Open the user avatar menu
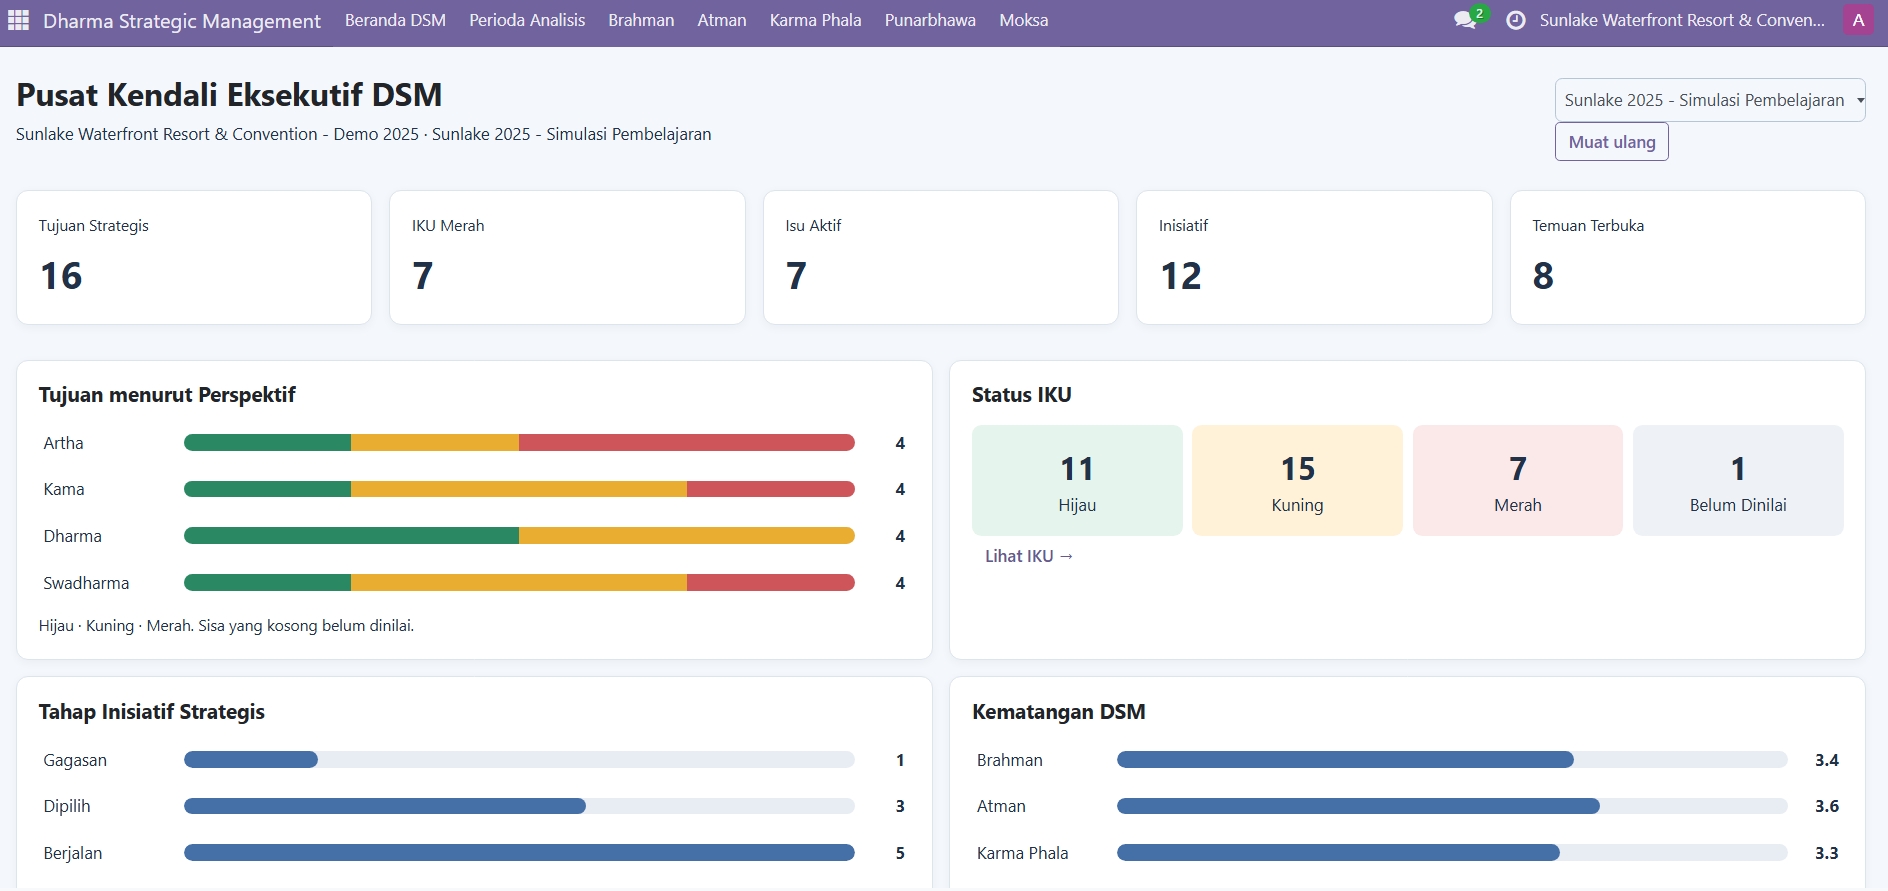Viewport: 1888px width, 891px height. tap(1858, 20)
